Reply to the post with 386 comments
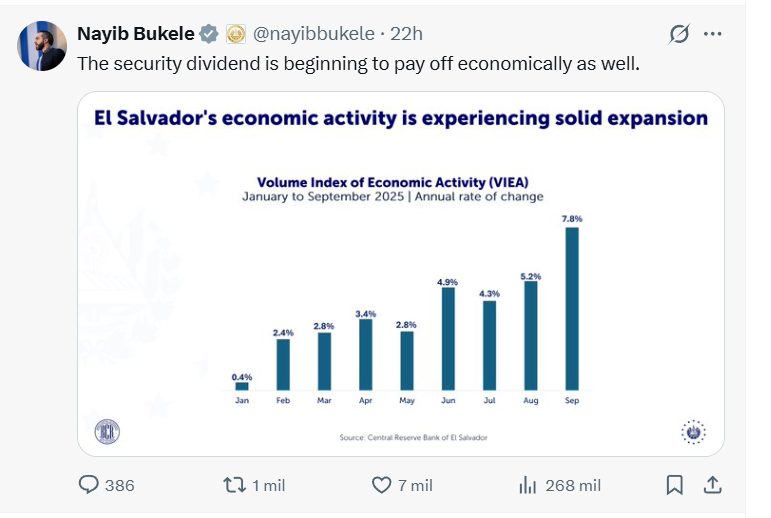The height and width of the screenshot is (518, 771). point(90,485)
